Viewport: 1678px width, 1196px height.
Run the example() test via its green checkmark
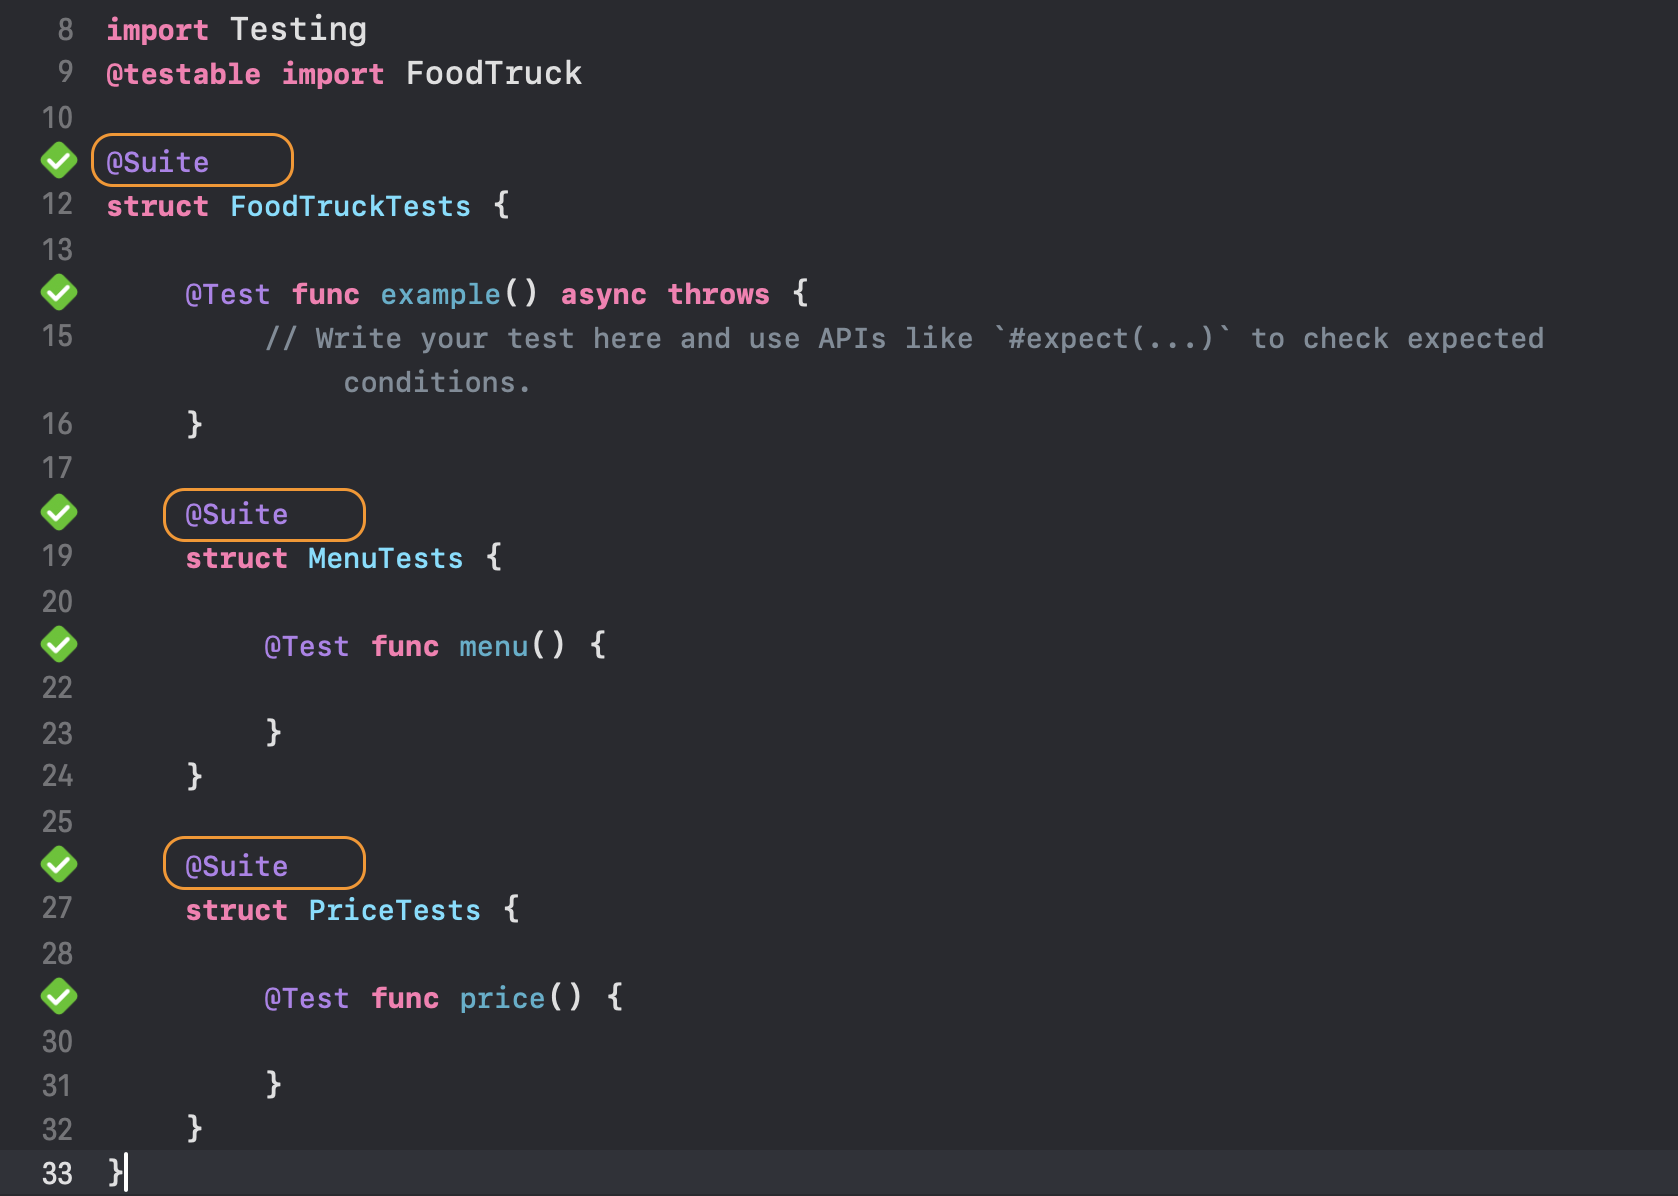tap(59, 292)
